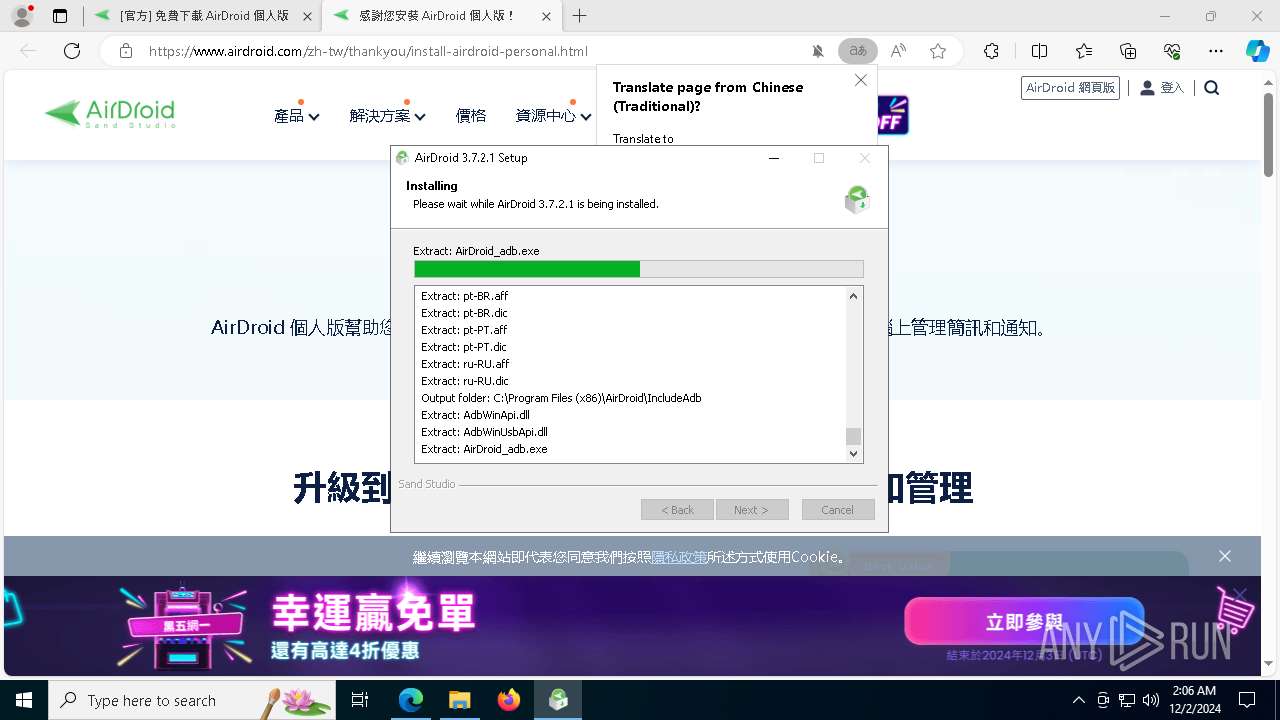Image resolution: width=1280 pixels, height=720 pixels.
Task: Click the Read aloud icon
Action: [x=898, y=51]
